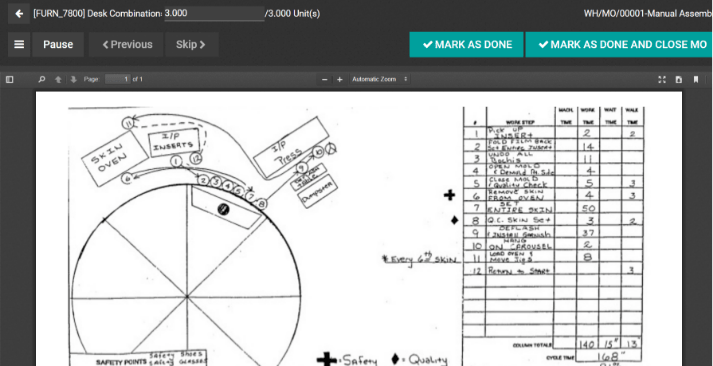The height and width of the screenshot is (366, 713).
Task: Switch PDF to presentation mode
Action: pos(662,80)
